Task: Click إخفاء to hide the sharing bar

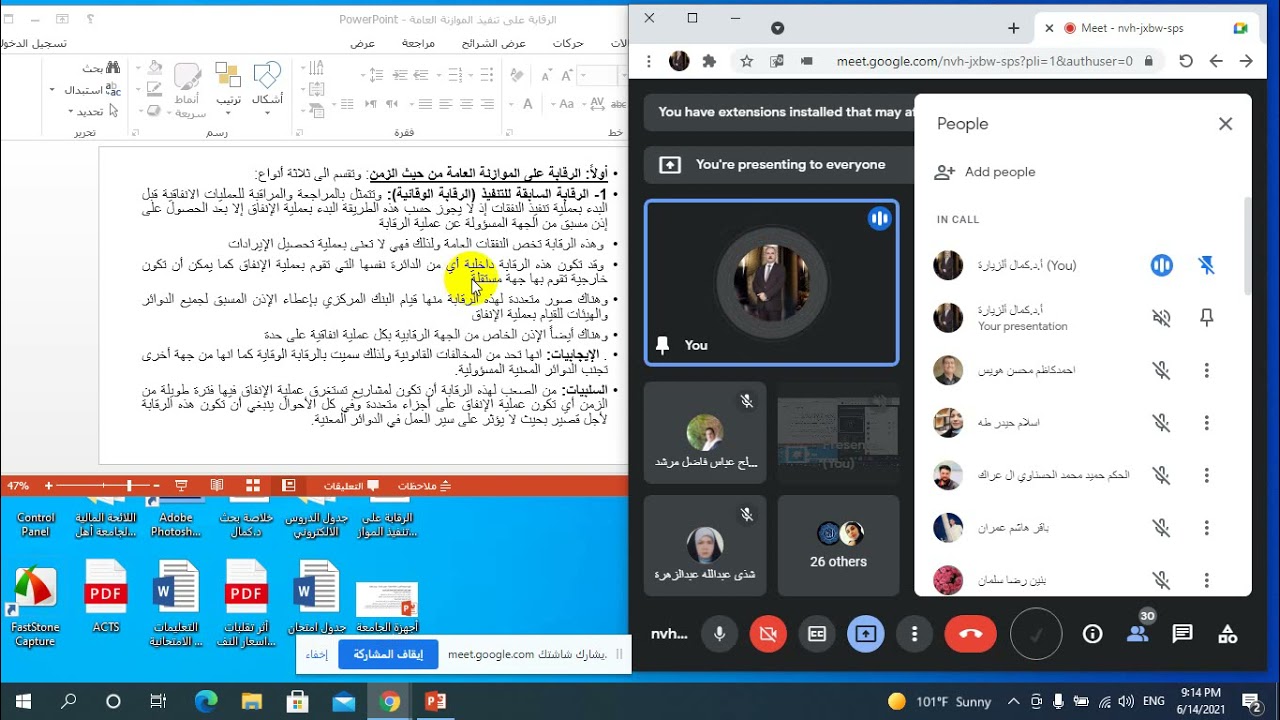Action: [x=316, y=654]
